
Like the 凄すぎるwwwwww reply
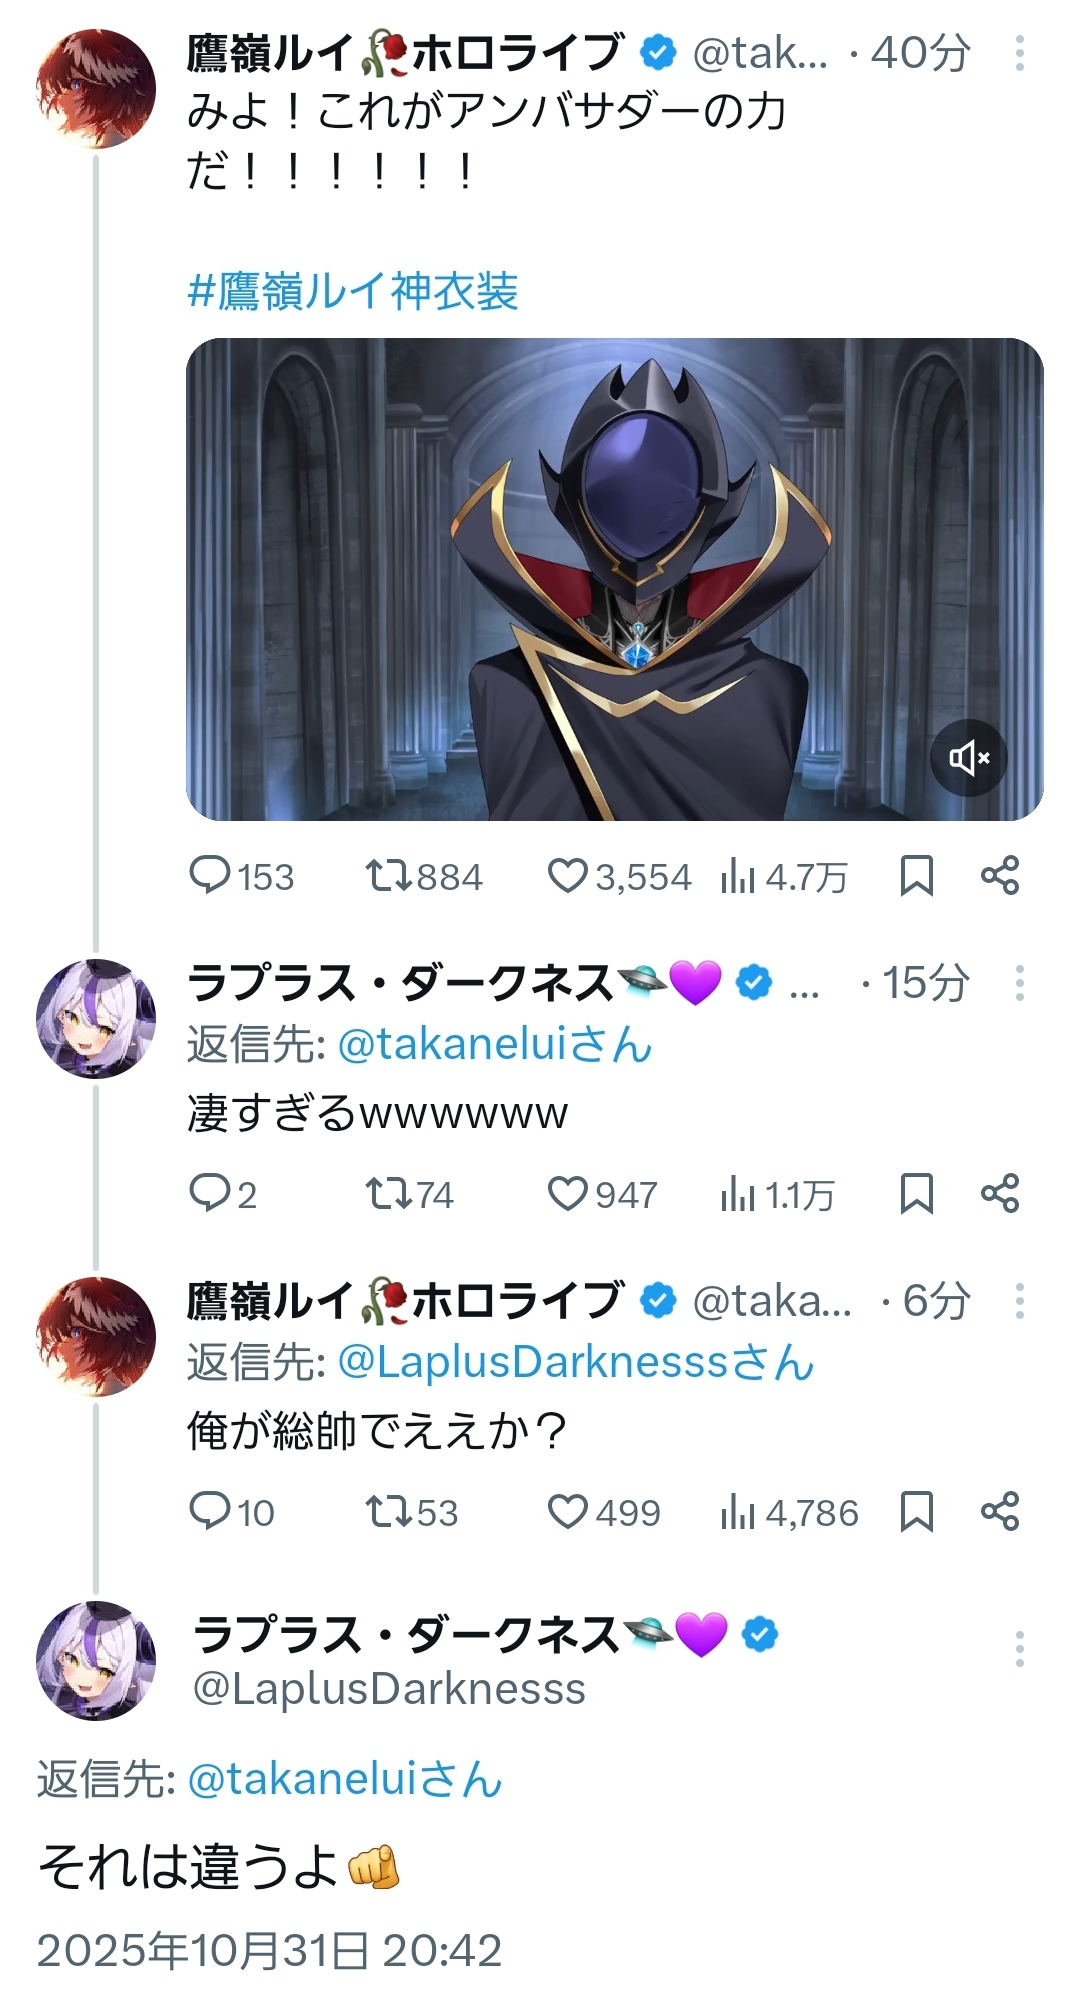pyautogui.click(x=567, y=1194)
